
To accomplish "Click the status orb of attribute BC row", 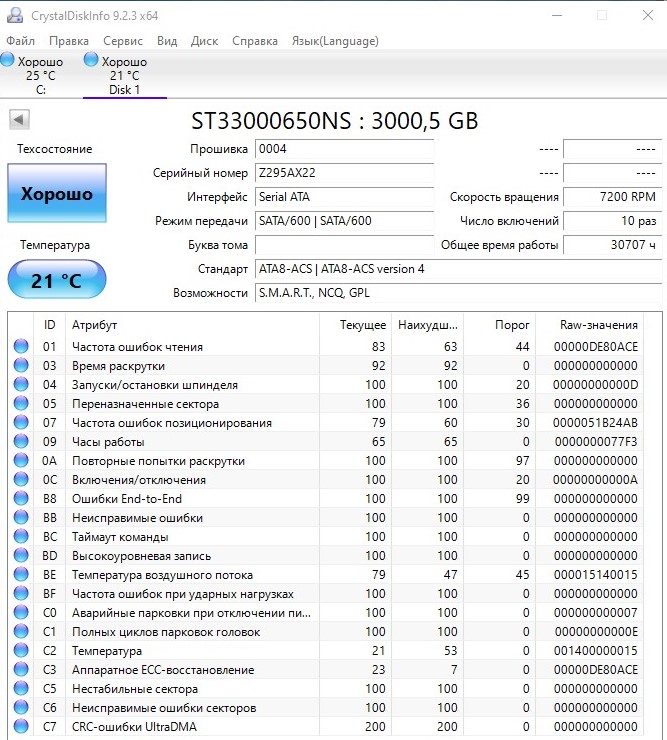I will click(21, 536).
